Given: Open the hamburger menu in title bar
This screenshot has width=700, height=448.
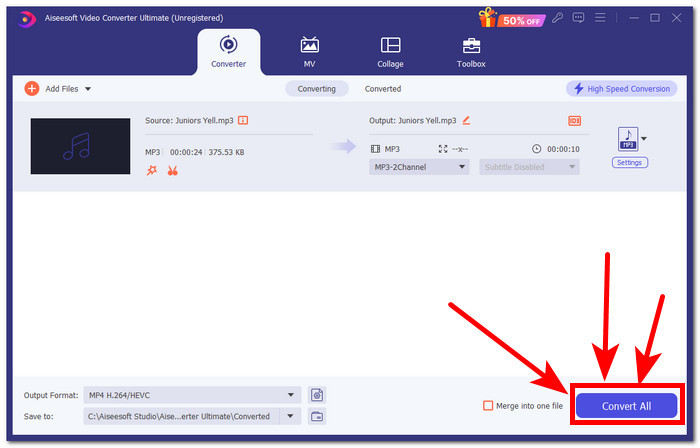Looking at the screenshot, I should pos(600,18).
